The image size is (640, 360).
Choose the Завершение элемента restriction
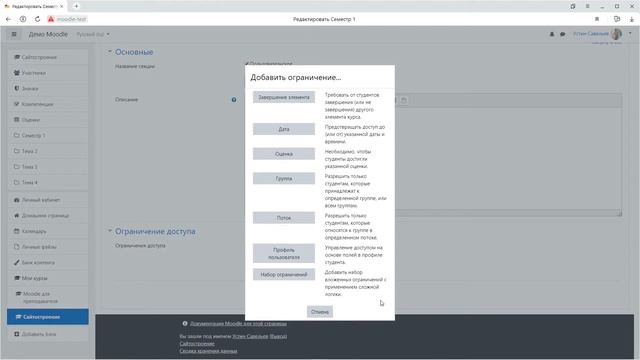284,97
